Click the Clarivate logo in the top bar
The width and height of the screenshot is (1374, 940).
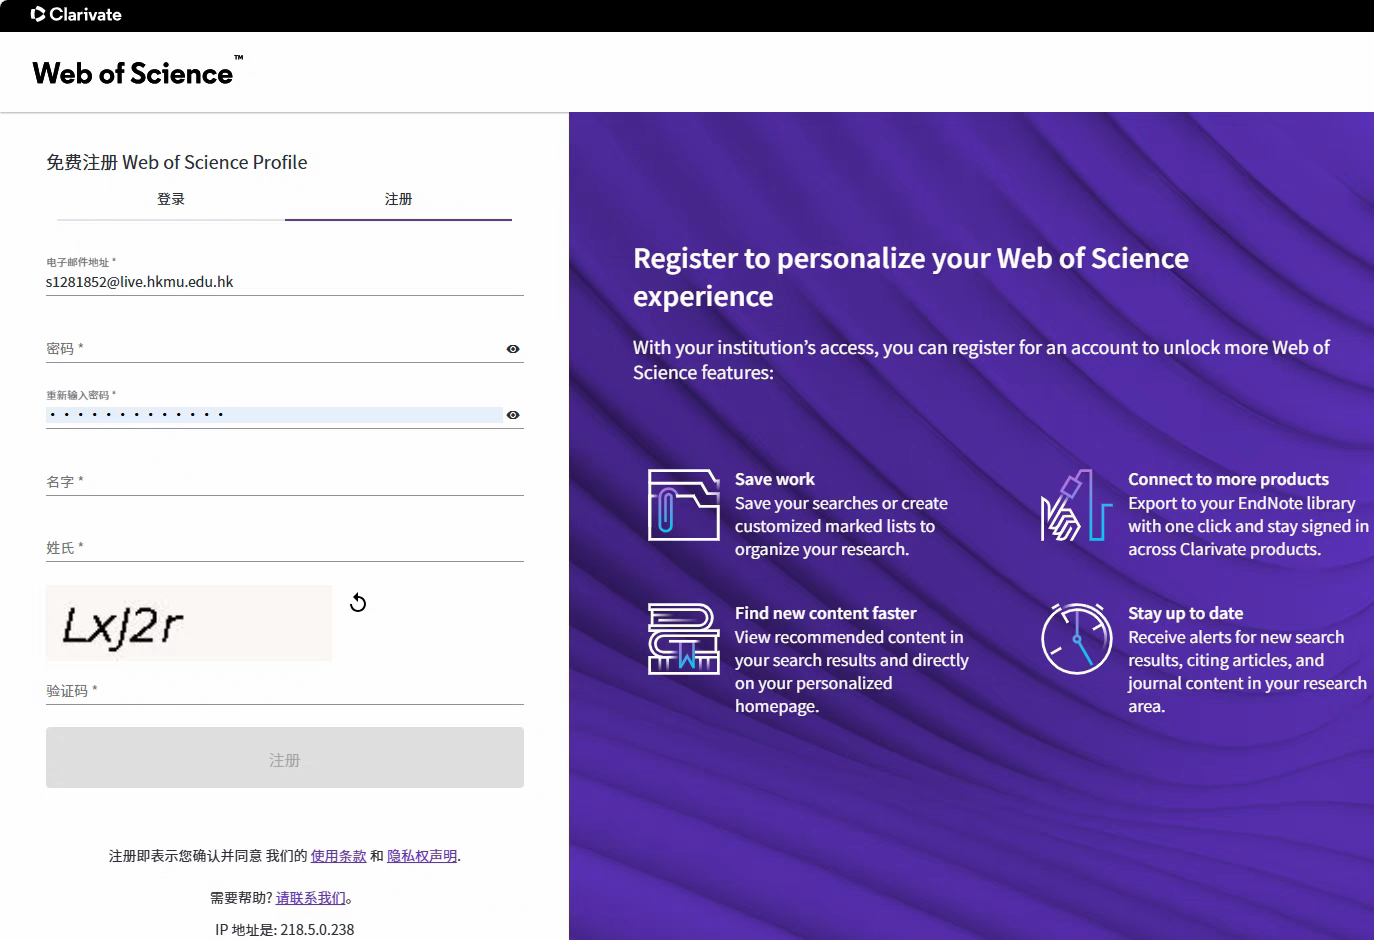point(76,15)
